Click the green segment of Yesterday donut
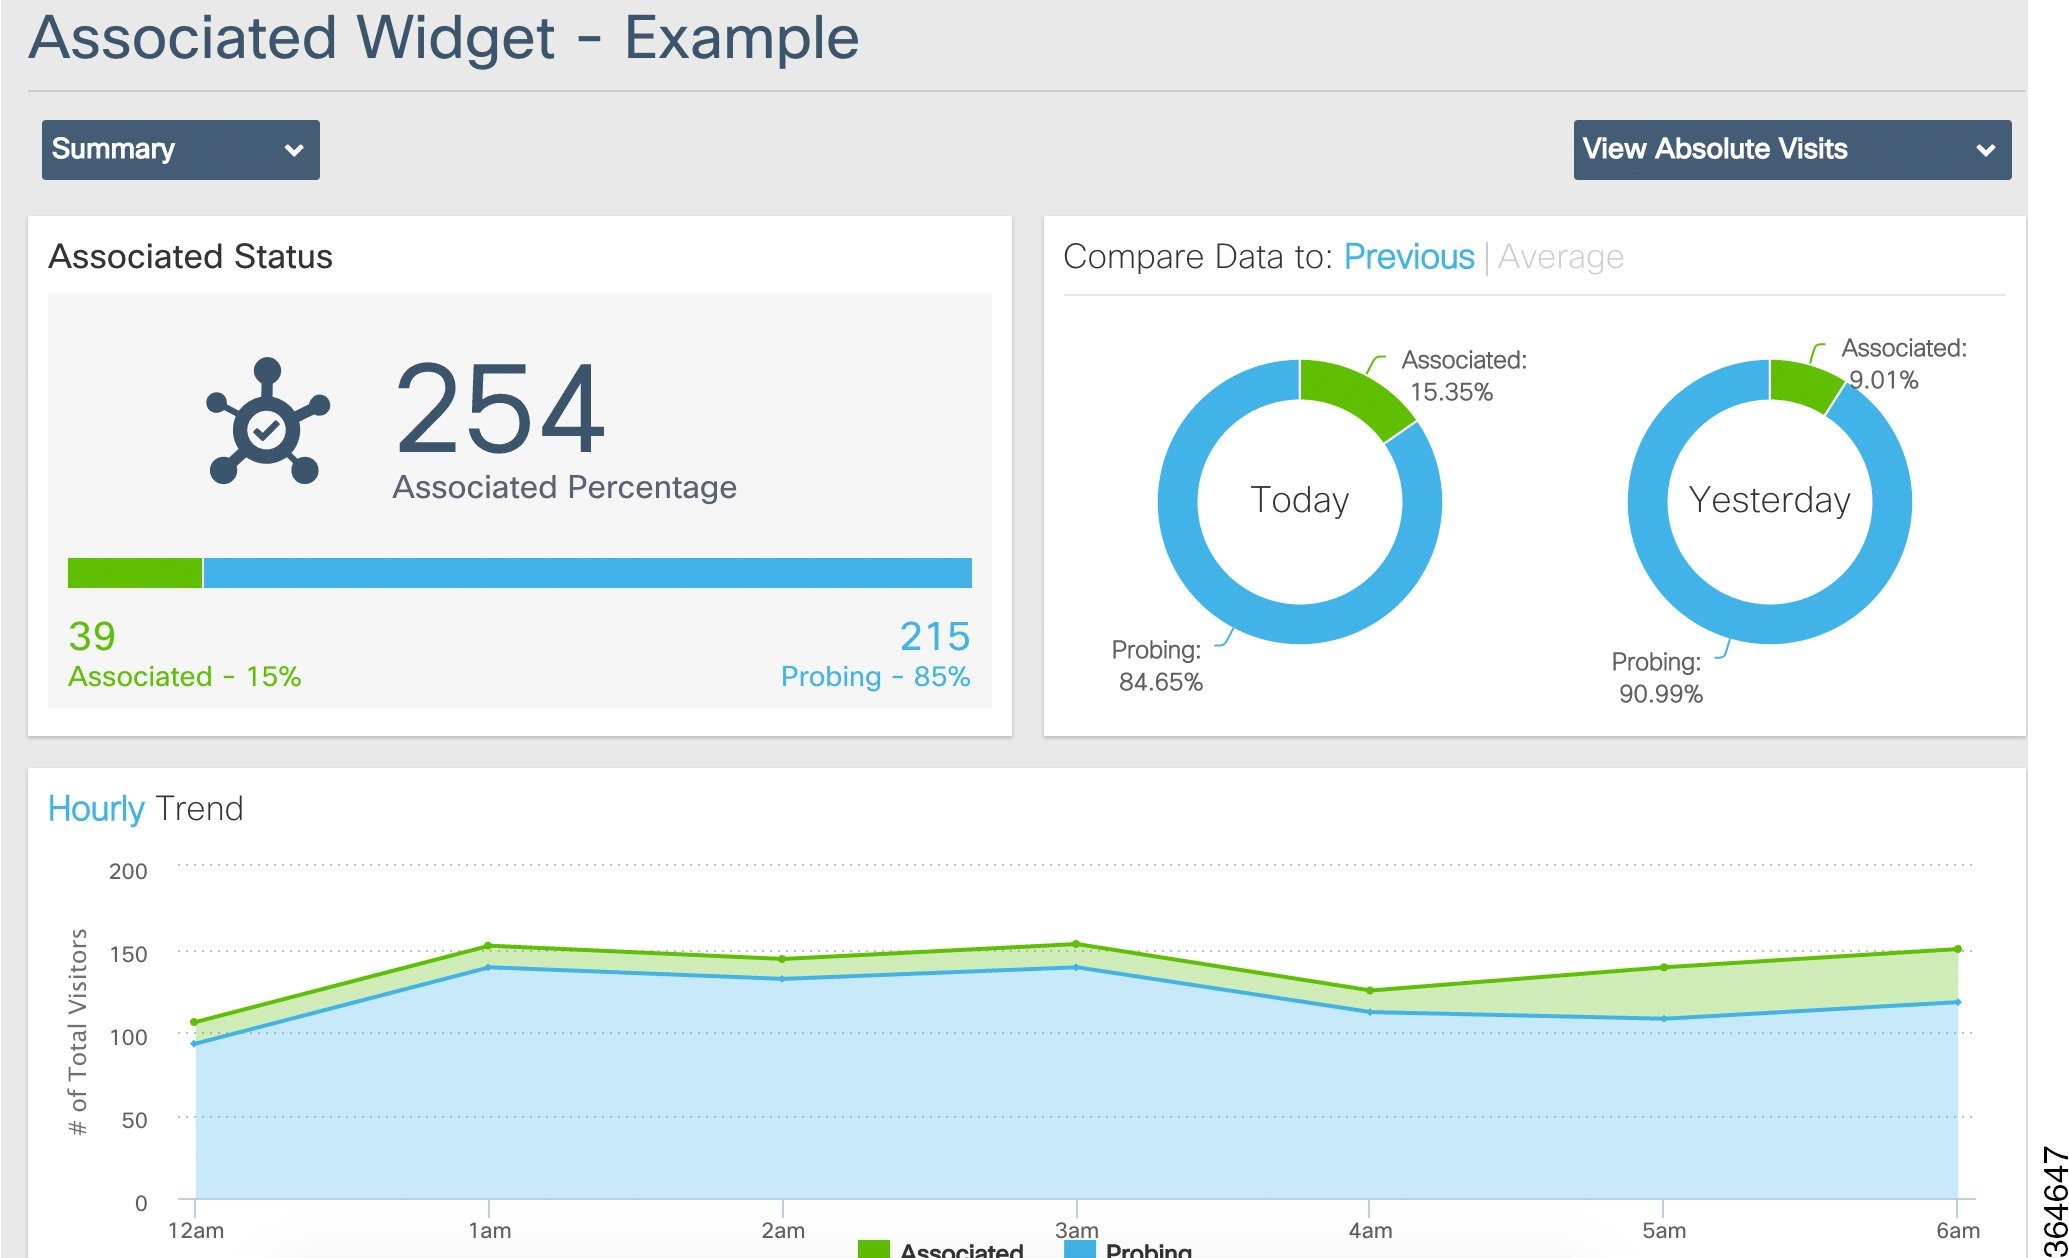This screenshot has width=2069, height=1258. pos(1802,384)
